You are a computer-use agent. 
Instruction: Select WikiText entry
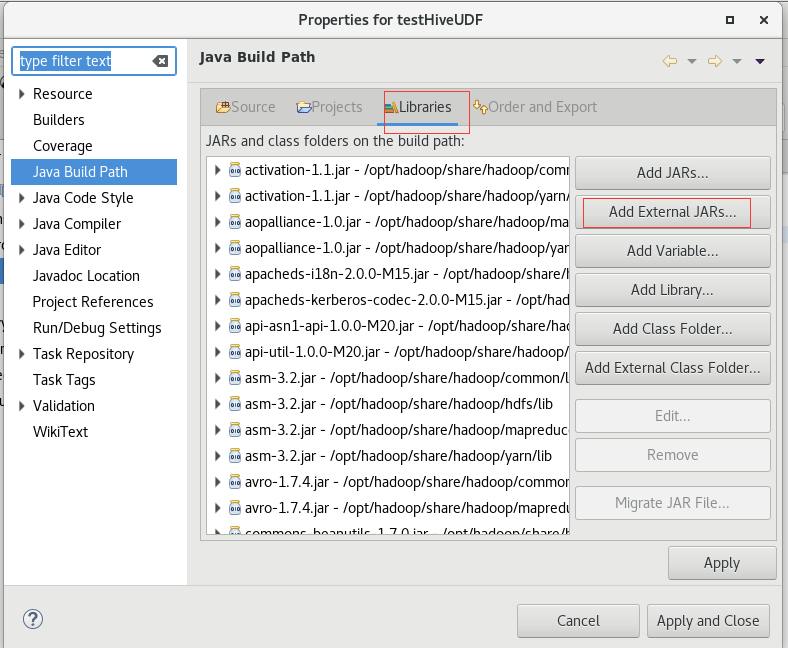tap(60, 432)
